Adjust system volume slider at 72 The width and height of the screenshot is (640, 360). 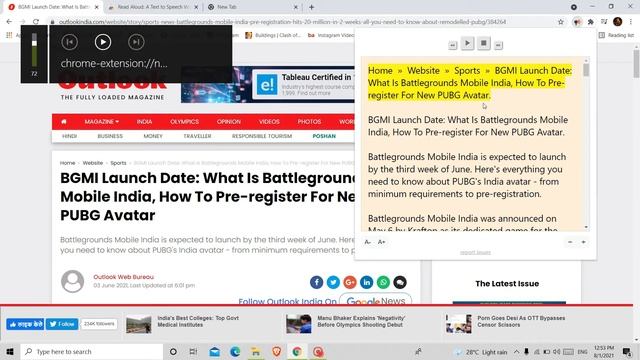(x=34, y=43)
